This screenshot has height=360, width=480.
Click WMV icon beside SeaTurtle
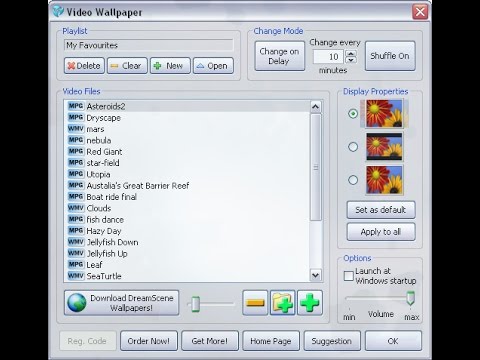click(76, 276)
